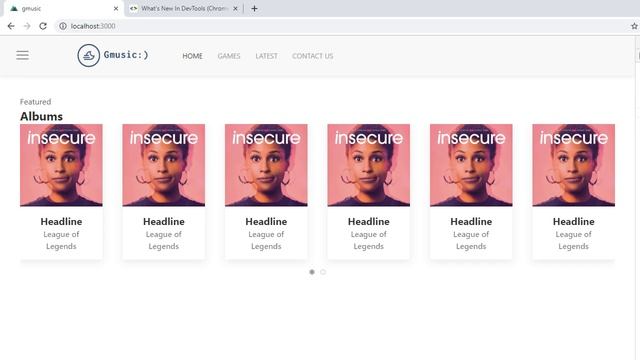
Task: Focus the localhost:3000 address bar
Action: point(343,26)
